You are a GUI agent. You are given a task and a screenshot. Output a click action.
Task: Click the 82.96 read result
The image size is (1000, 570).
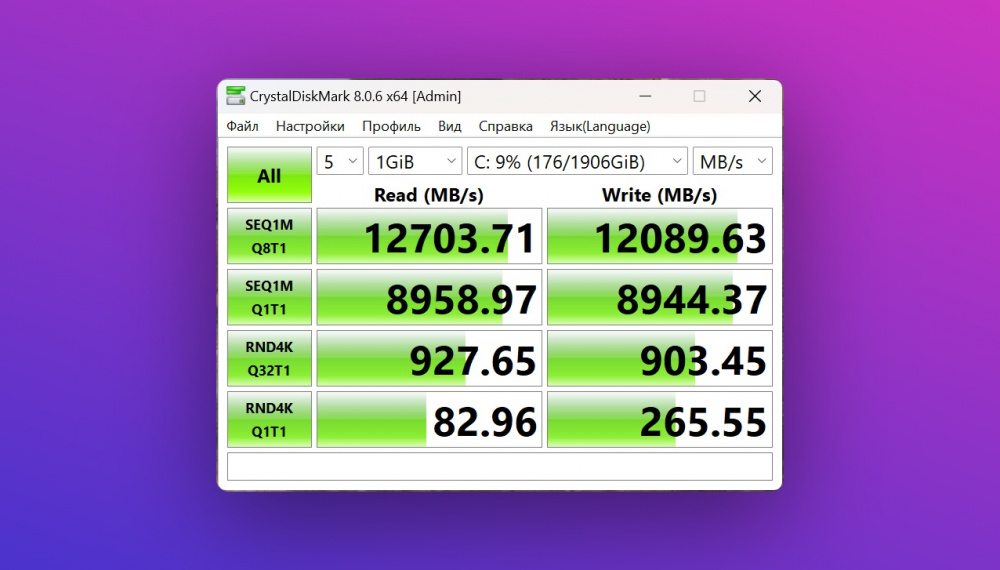[429, 420]
